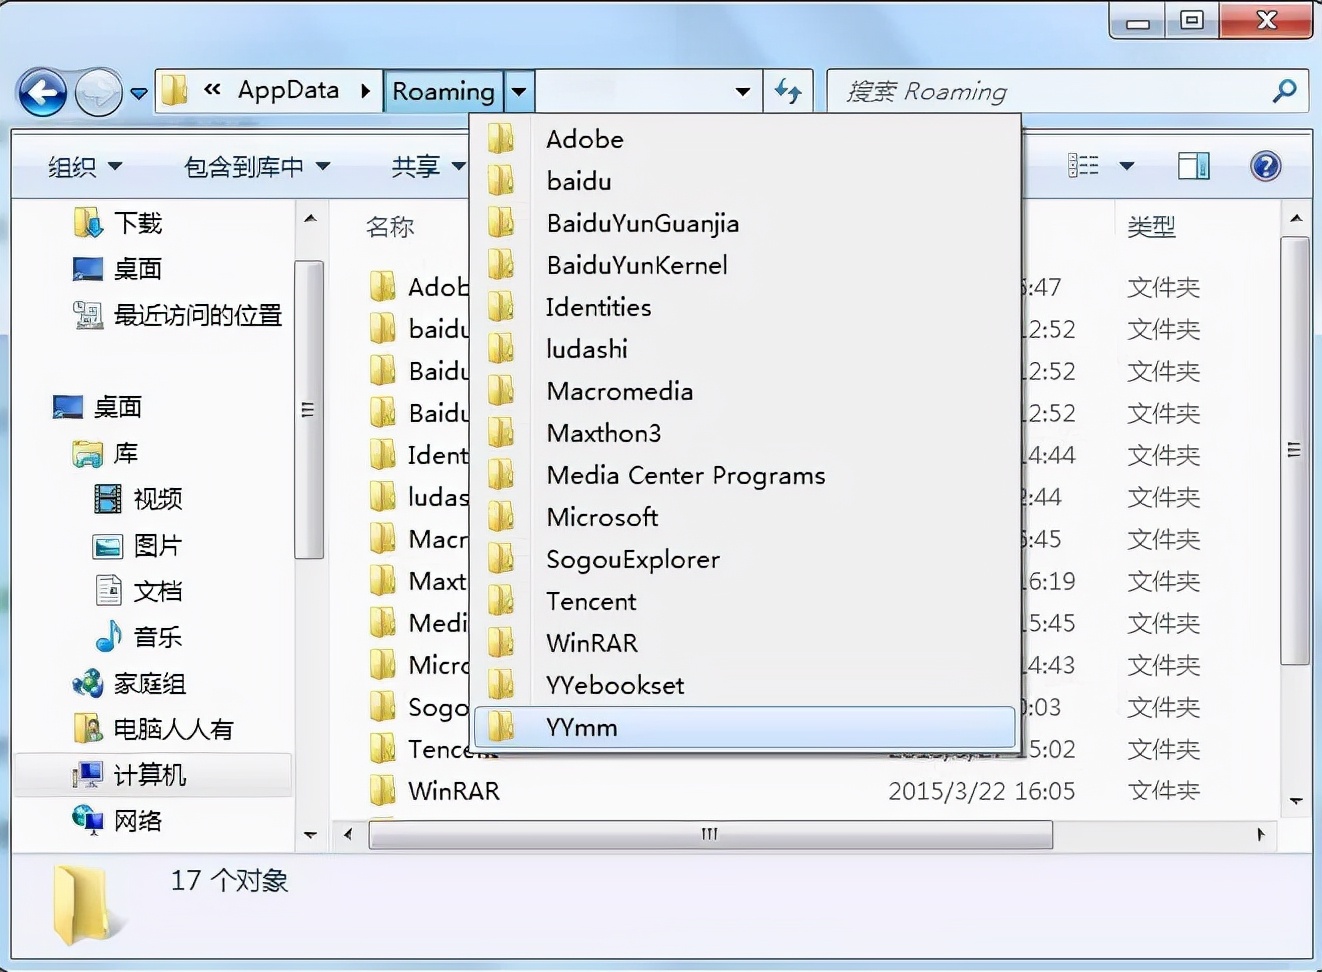Click the navigation pane scroll up arrow
This screenshot has width=1322, height=972.
(x=310, y=218)
